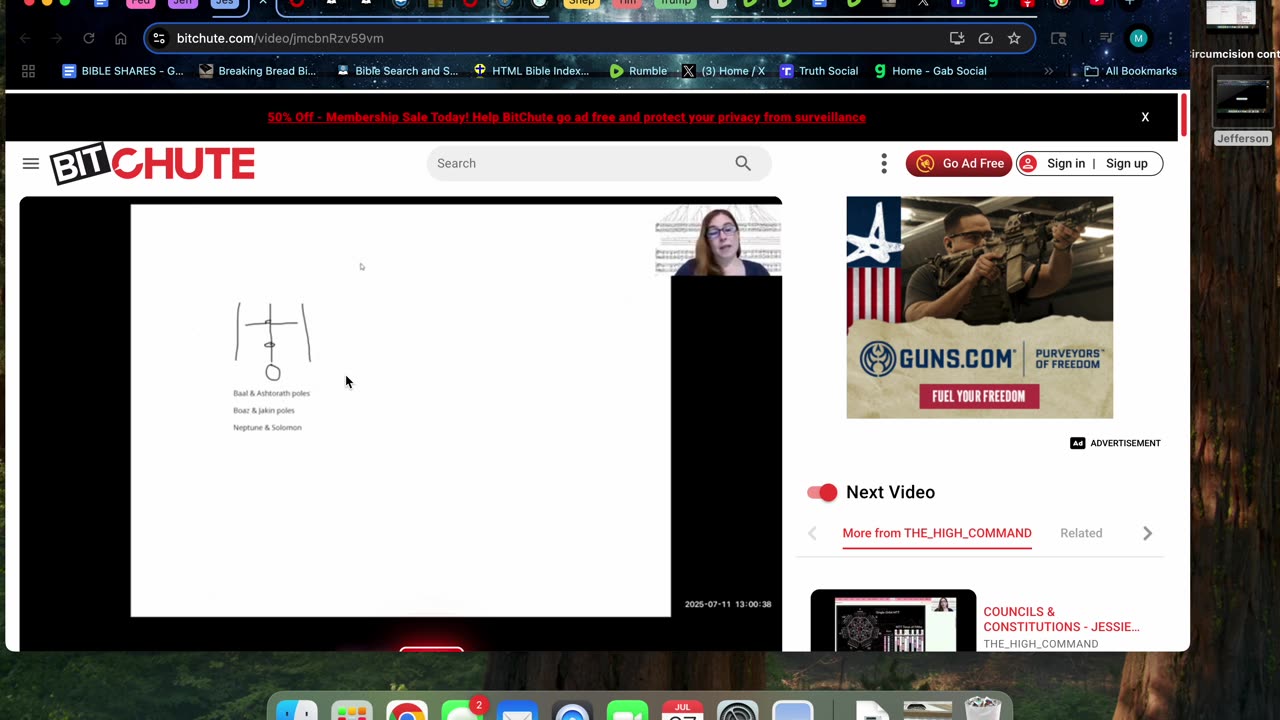The image size is (1280, 720).
Task: Open Rumble bookmark
Action: [638, 71]
